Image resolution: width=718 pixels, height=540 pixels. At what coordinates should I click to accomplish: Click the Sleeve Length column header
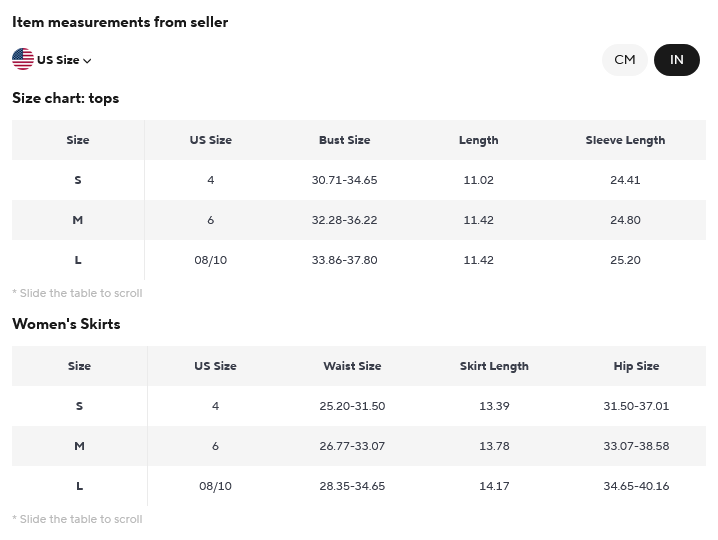point(625,140)
